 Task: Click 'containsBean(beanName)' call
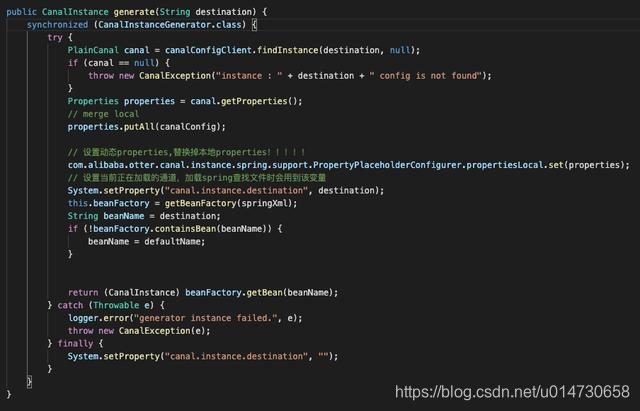pyautogui.click(x=211, y=229)
